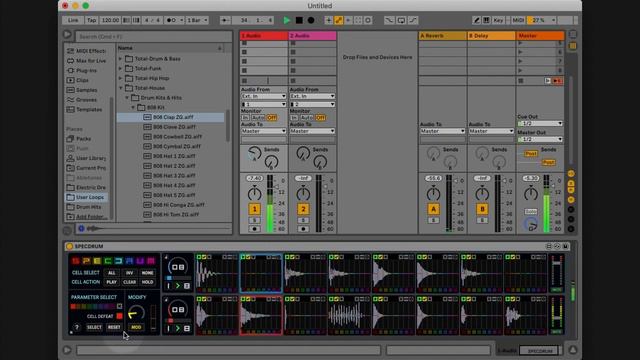Set track 1 Monitor to Auto
This screenshot has width=640, height=360.
point(258,118)
